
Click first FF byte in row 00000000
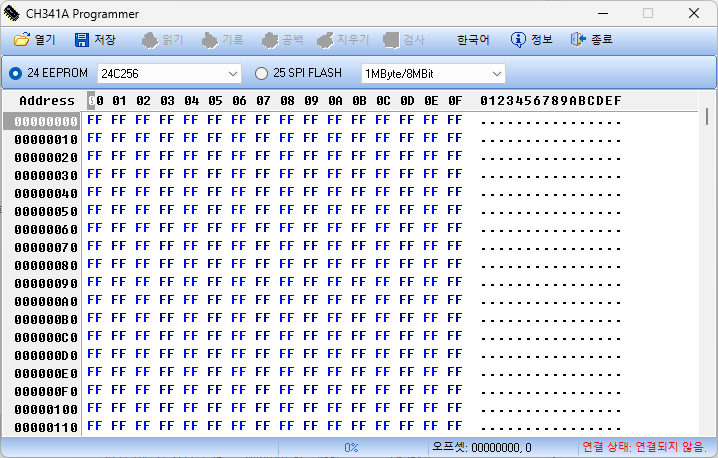pos(95,120)
